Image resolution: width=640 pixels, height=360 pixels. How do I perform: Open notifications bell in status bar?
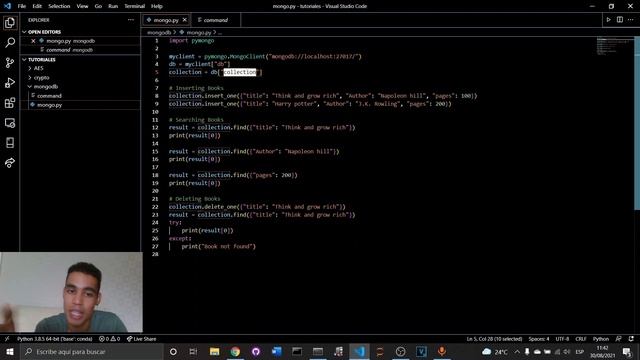[631, 339]
